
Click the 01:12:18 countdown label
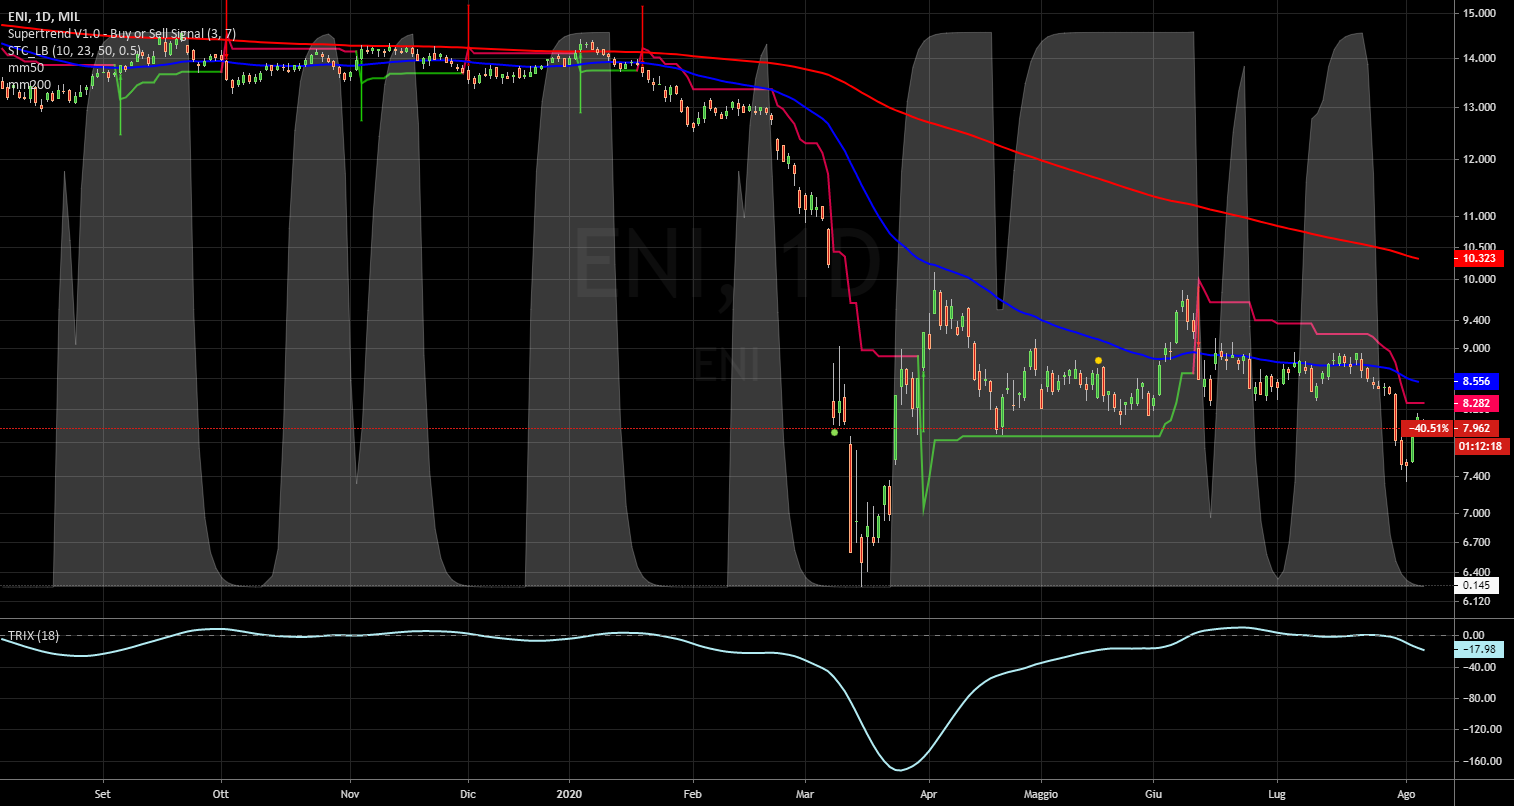pyautogui.click(x=1482, y=446)
